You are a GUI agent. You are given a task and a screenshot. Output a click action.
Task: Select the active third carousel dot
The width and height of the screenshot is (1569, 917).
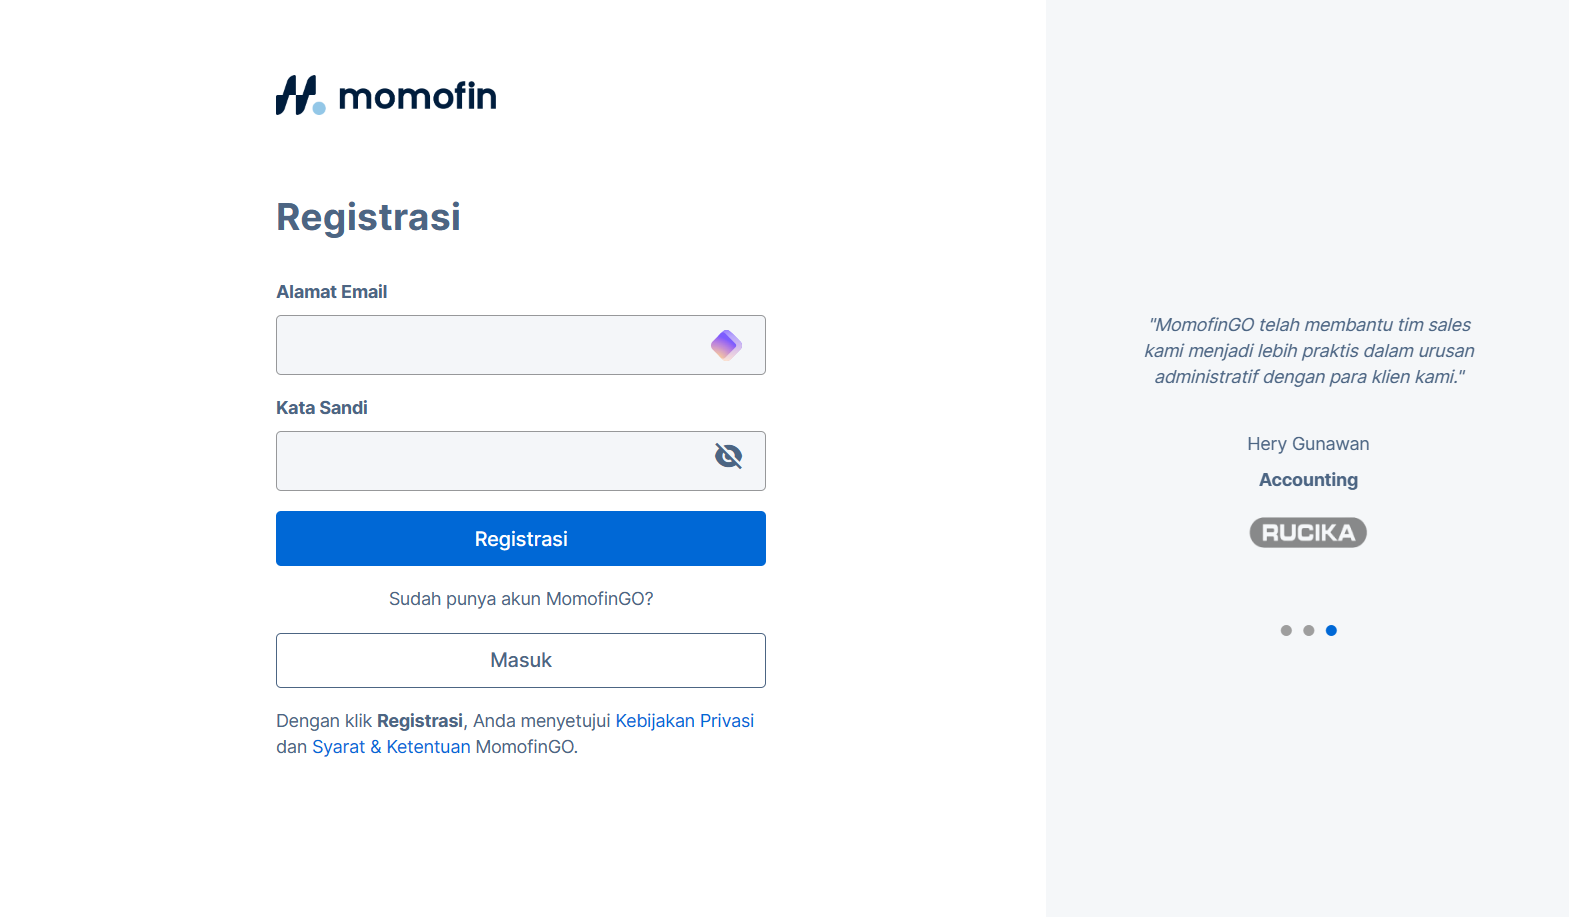(1331, 630)
